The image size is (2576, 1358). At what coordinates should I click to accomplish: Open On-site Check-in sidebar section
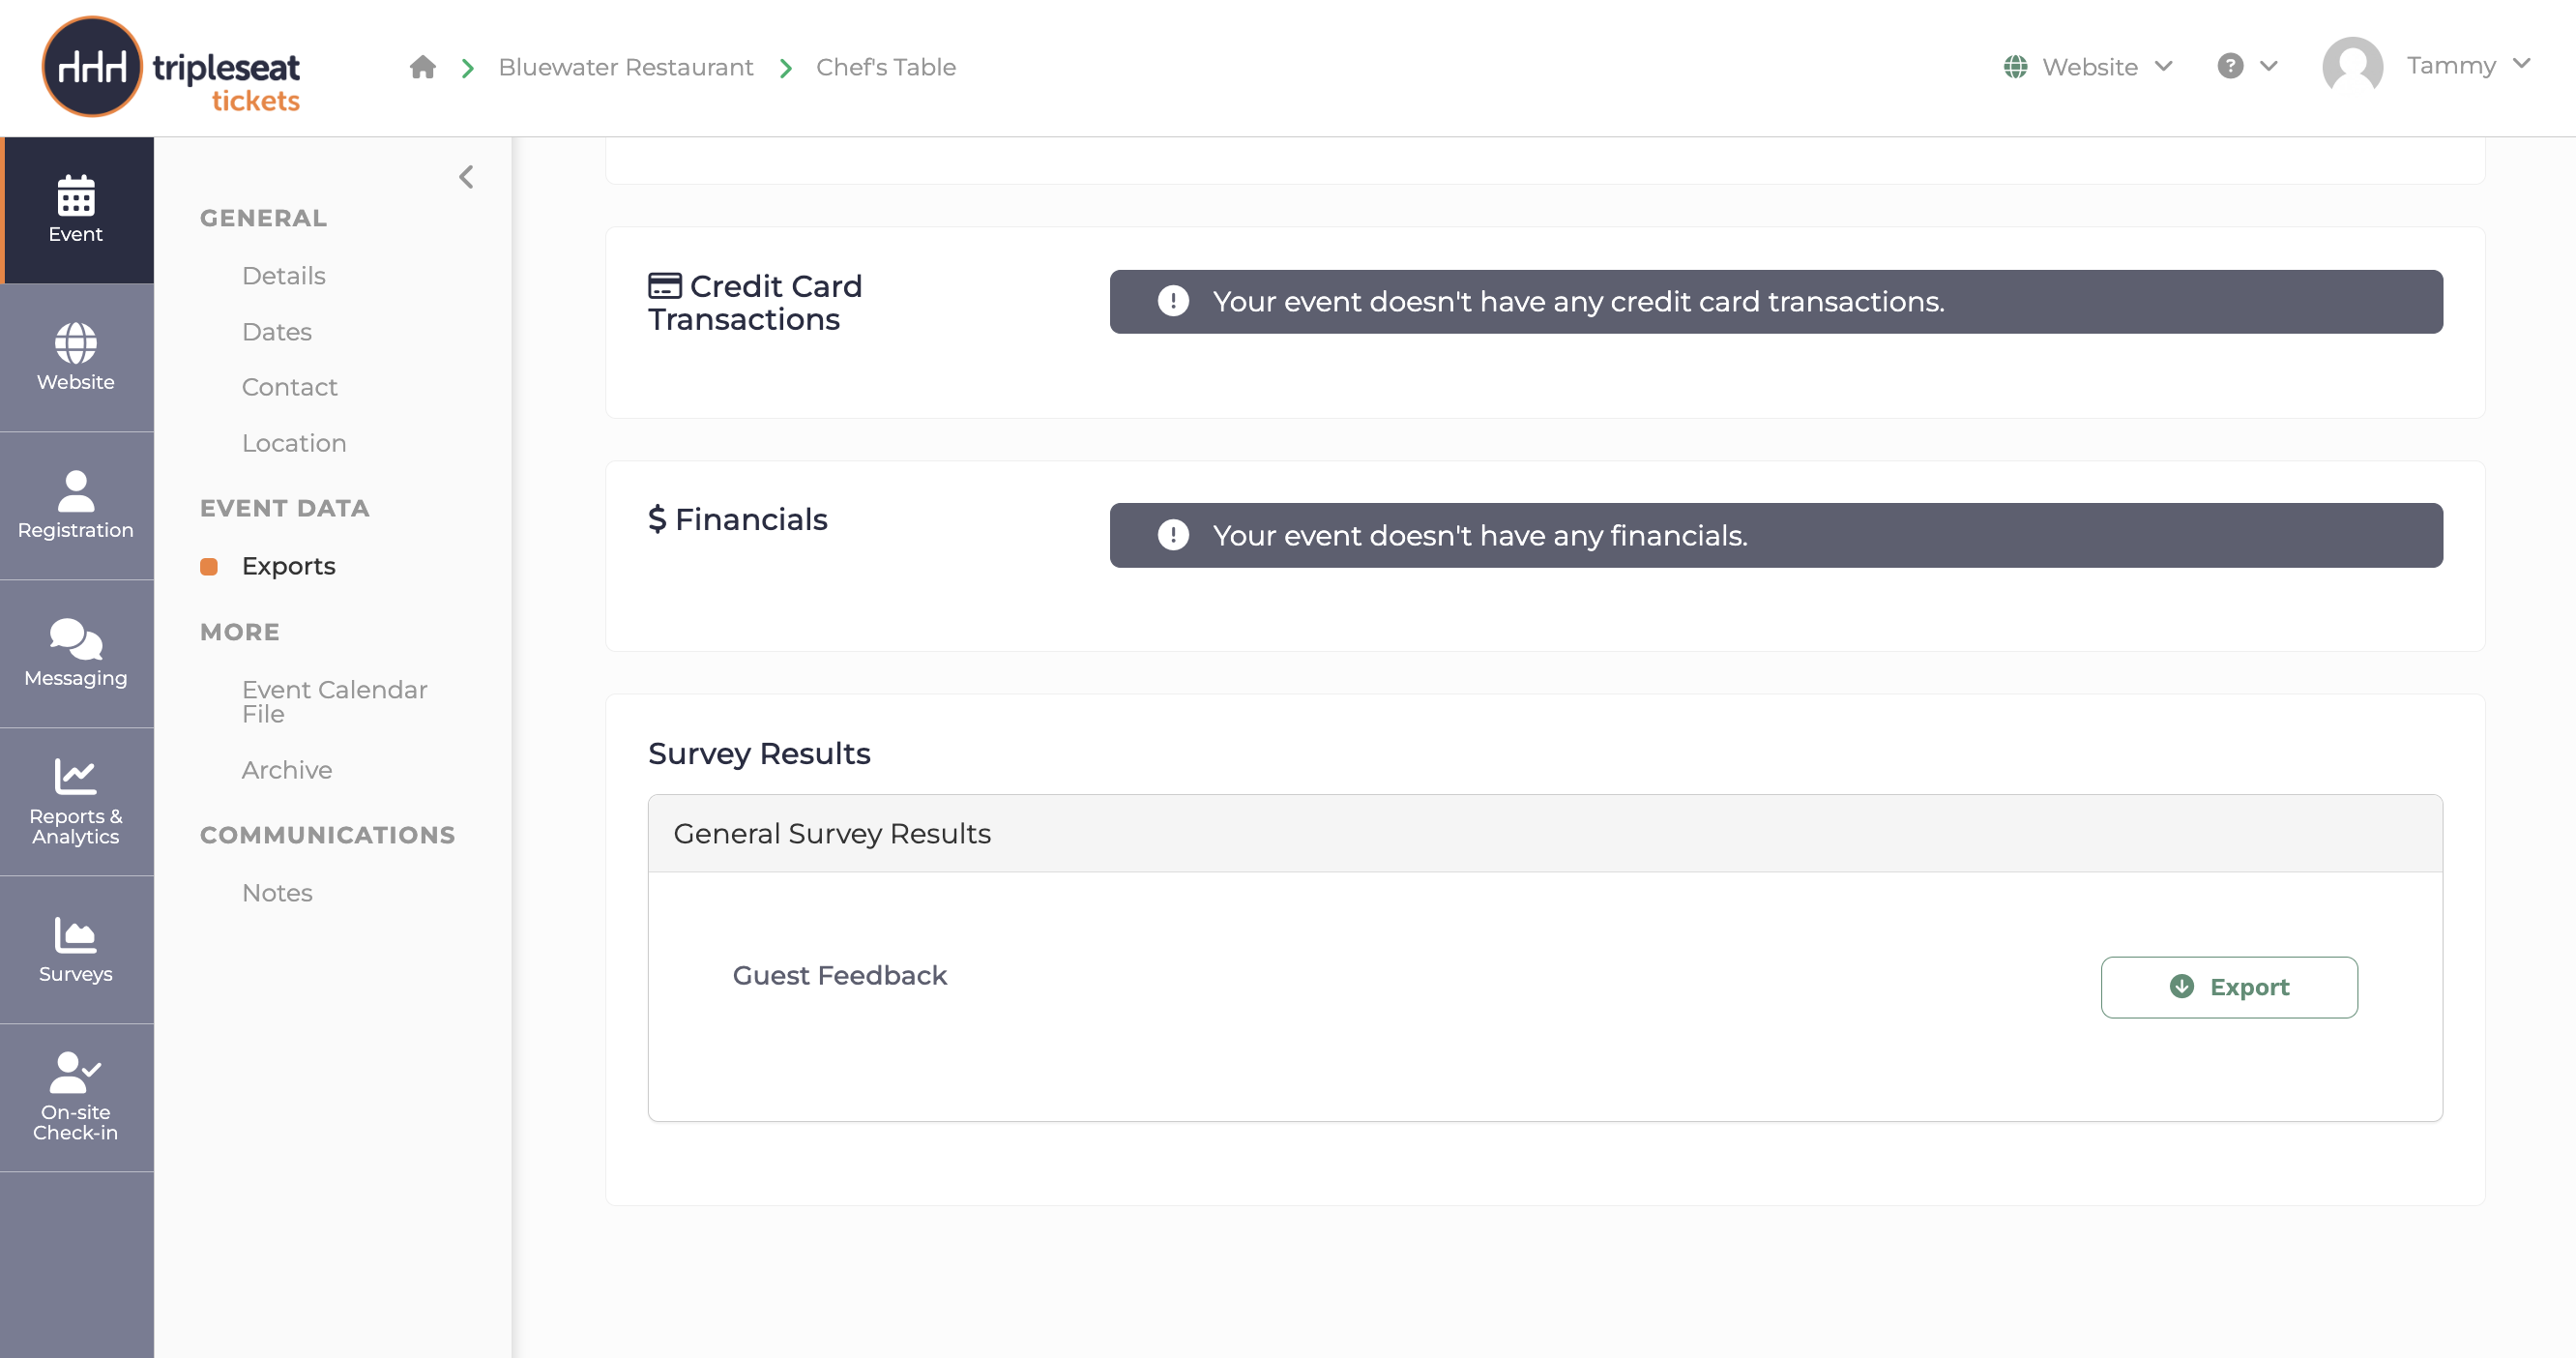(x=76, y=1098)
